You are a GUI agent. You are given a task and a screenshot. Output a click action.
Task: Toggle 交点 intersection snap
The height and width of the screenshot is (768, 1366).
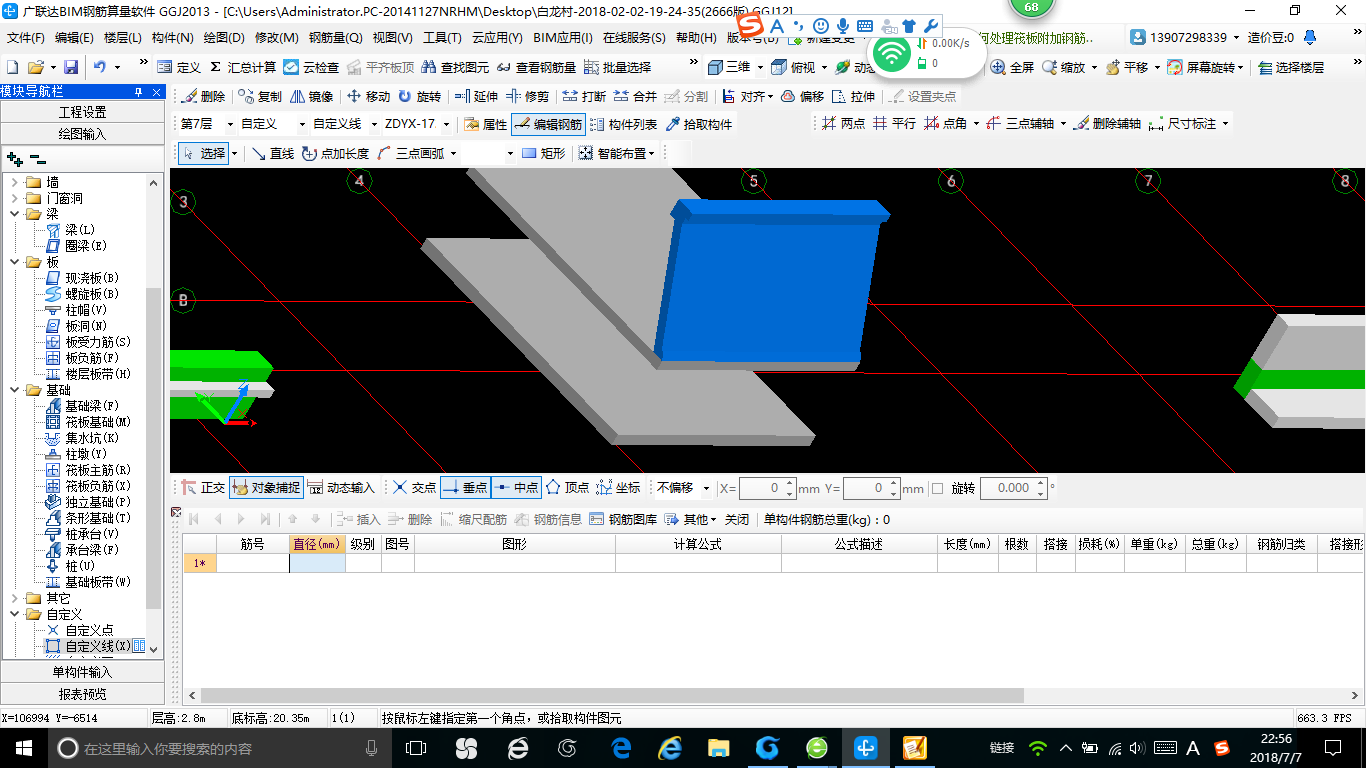coord(414,488)
